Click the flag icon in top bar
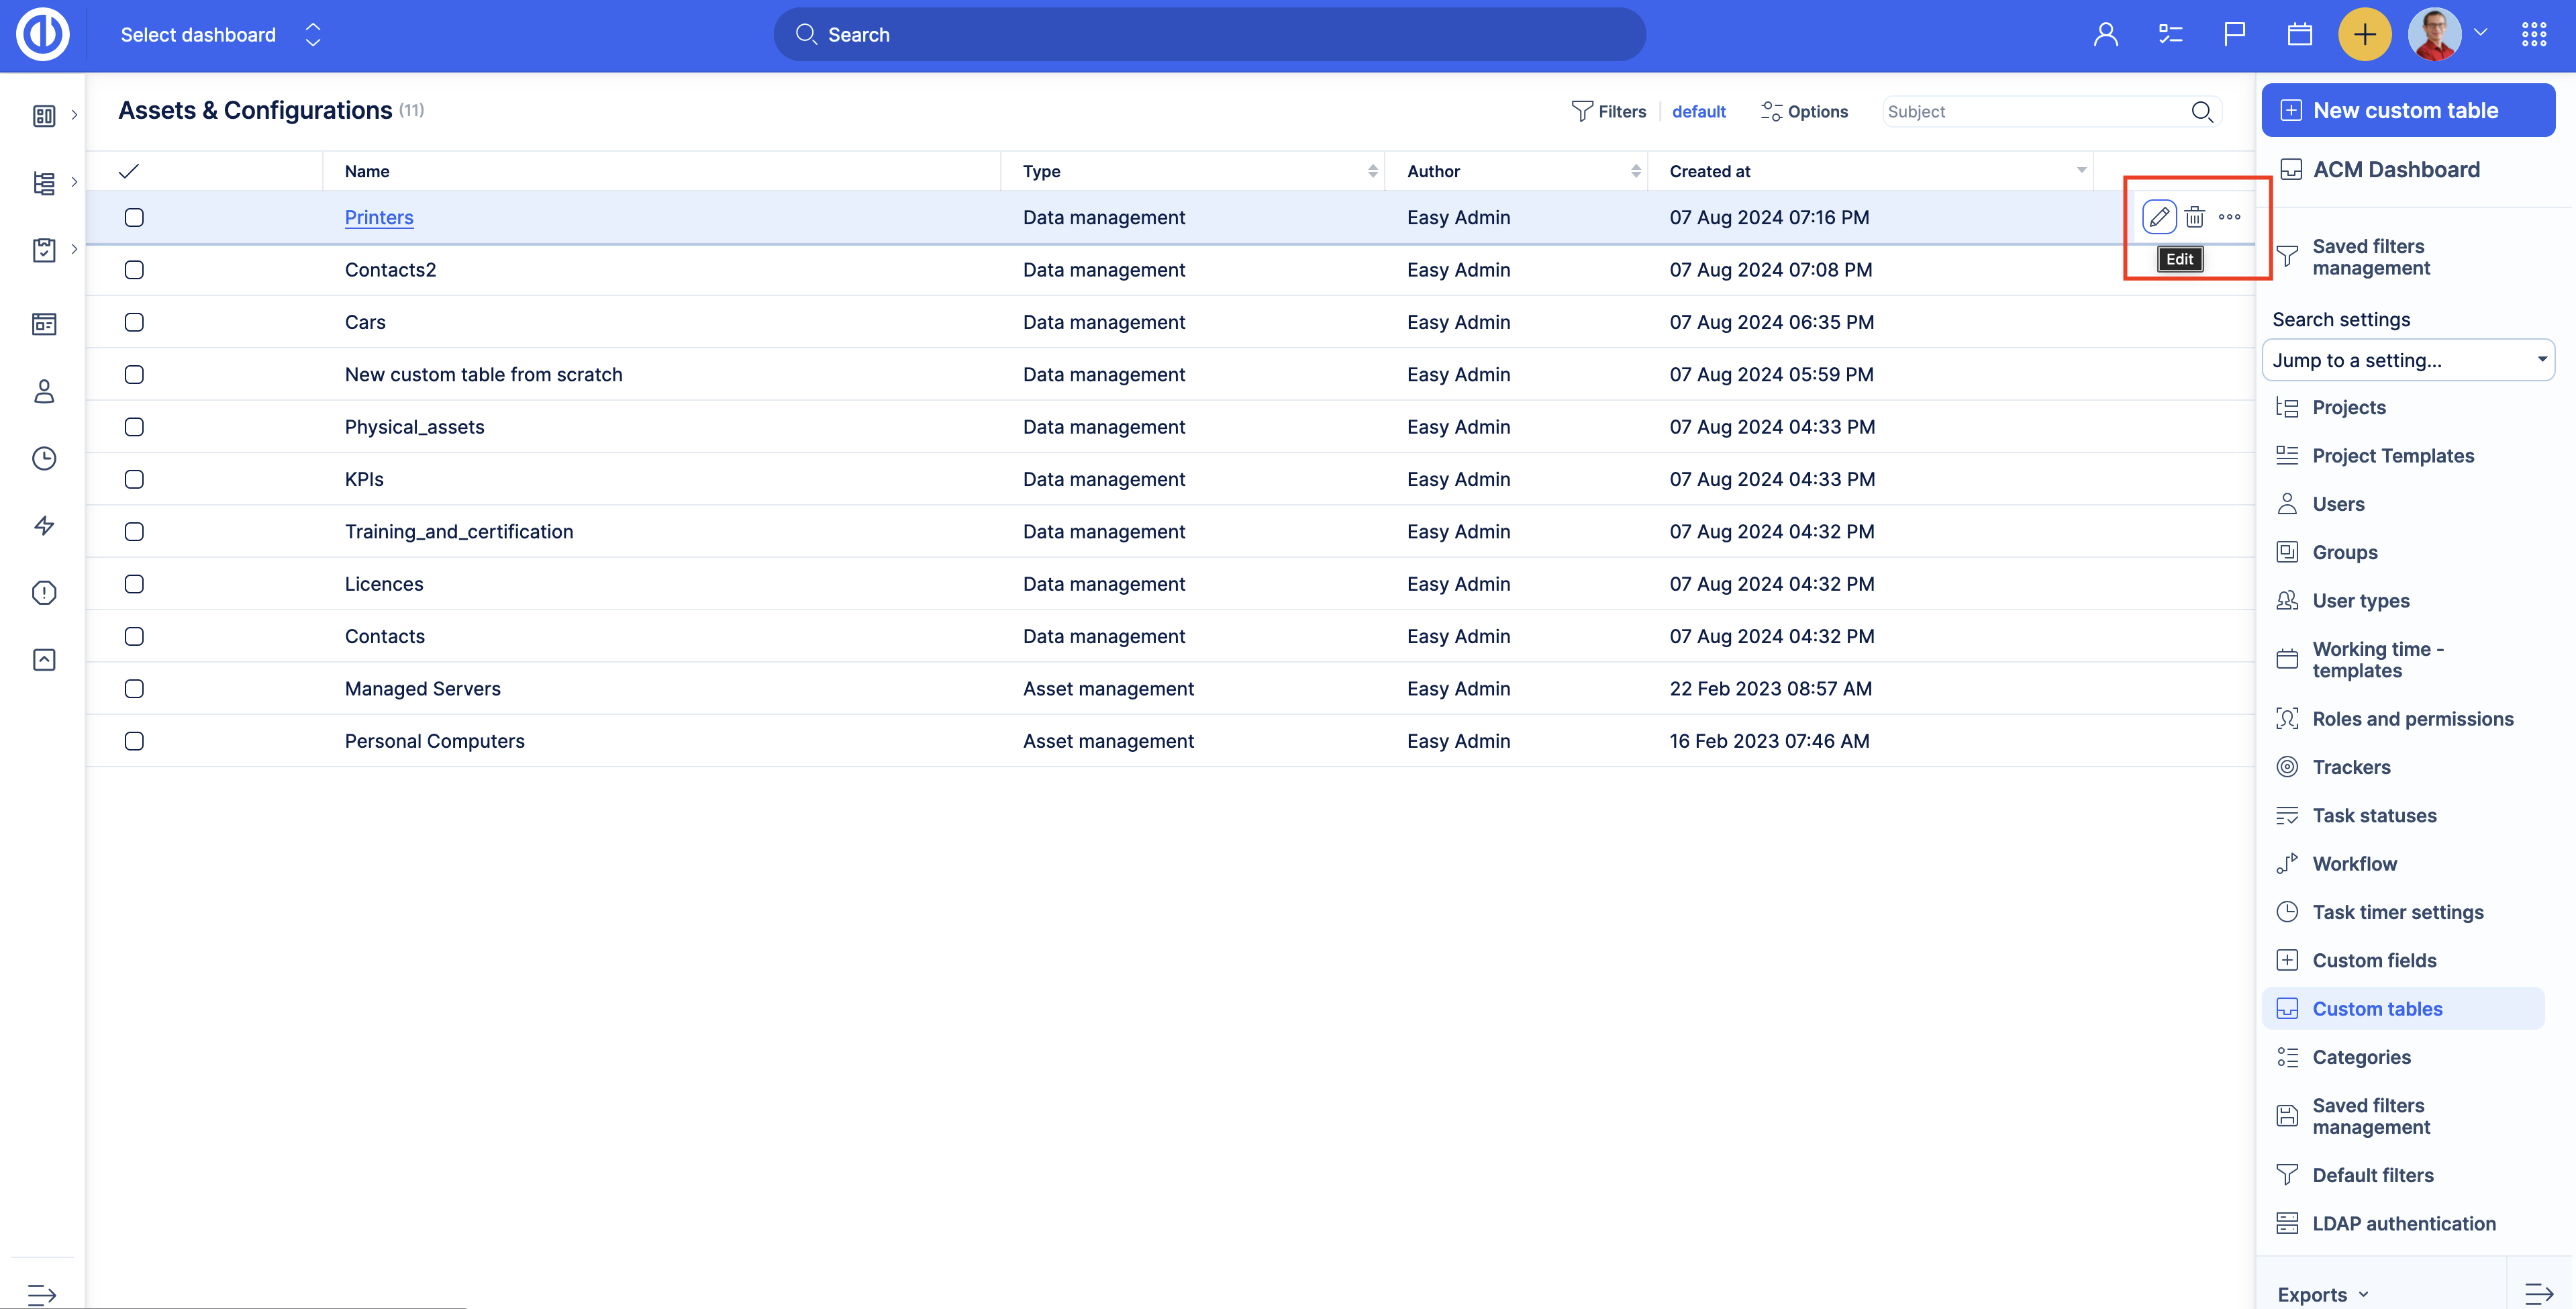This screenshot has height=1309, width=2576. click(2234, 35)
